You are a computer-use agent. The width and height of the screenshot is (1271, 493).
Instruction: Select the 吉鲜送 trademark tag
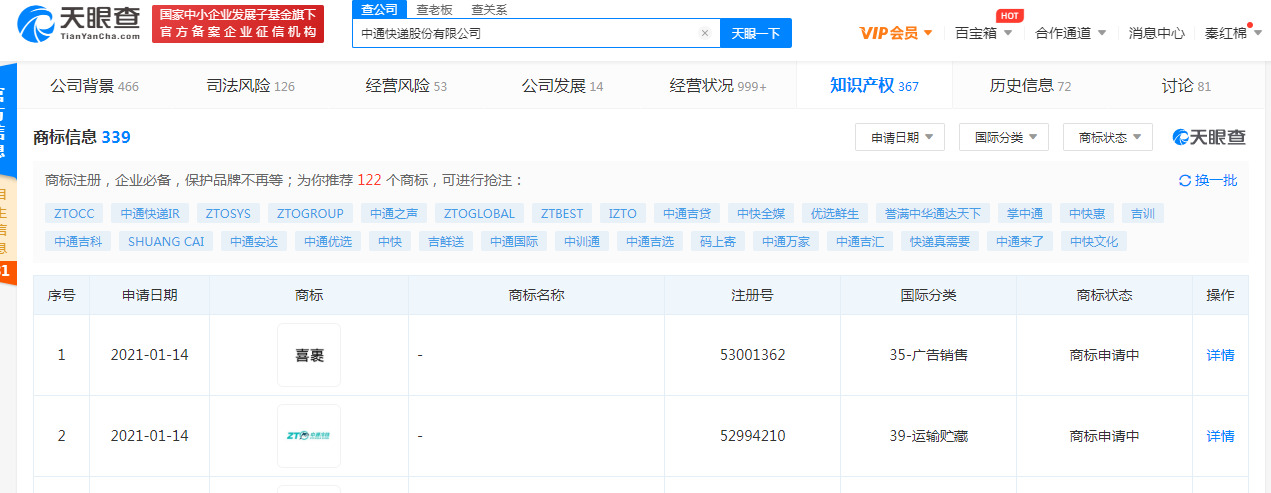click(x=446, y=241)
